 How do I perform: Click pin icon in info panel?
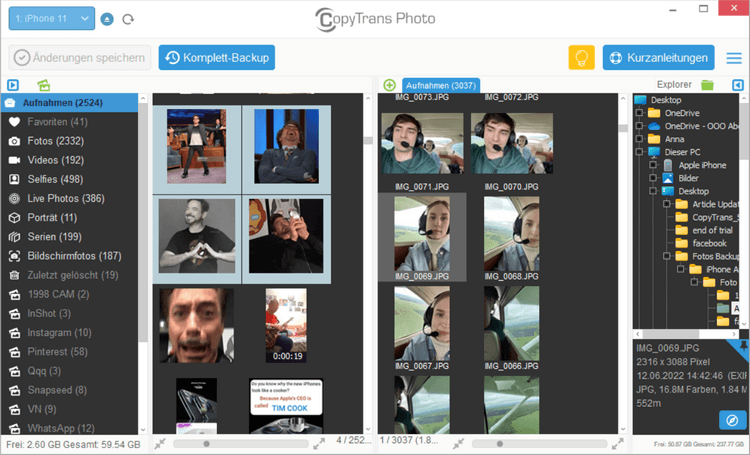coord(743,345)
